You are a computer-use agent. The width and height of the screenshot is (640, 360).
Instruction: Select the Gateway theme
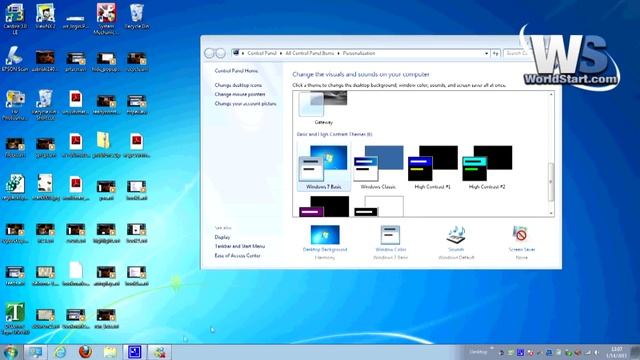click(x=323, y=108)
